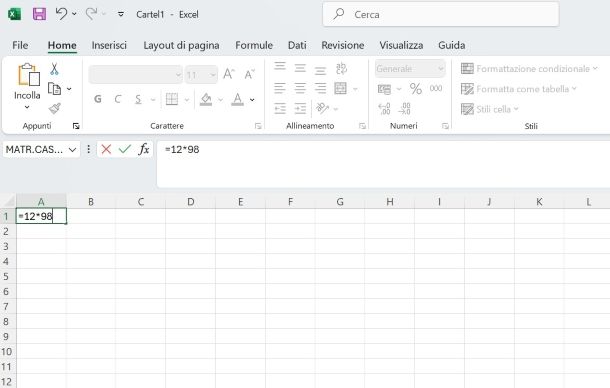
Task: Cancel entry with the red X
Action: pos(106,149)
